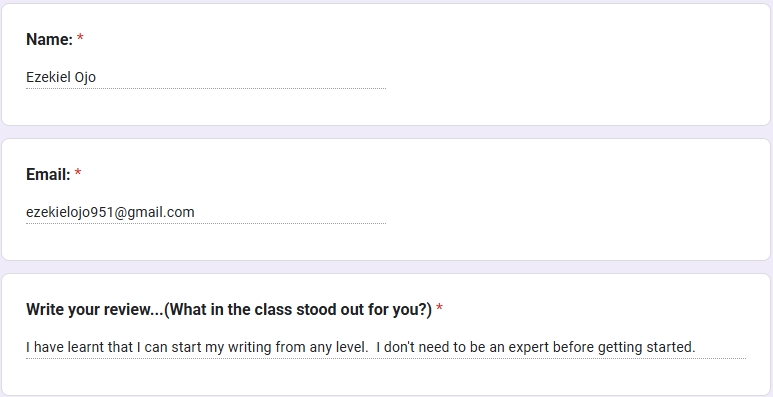Click the red asterisk after the review question
The height and width of the screenshot is (397, 773).
[x=439, y=308]
